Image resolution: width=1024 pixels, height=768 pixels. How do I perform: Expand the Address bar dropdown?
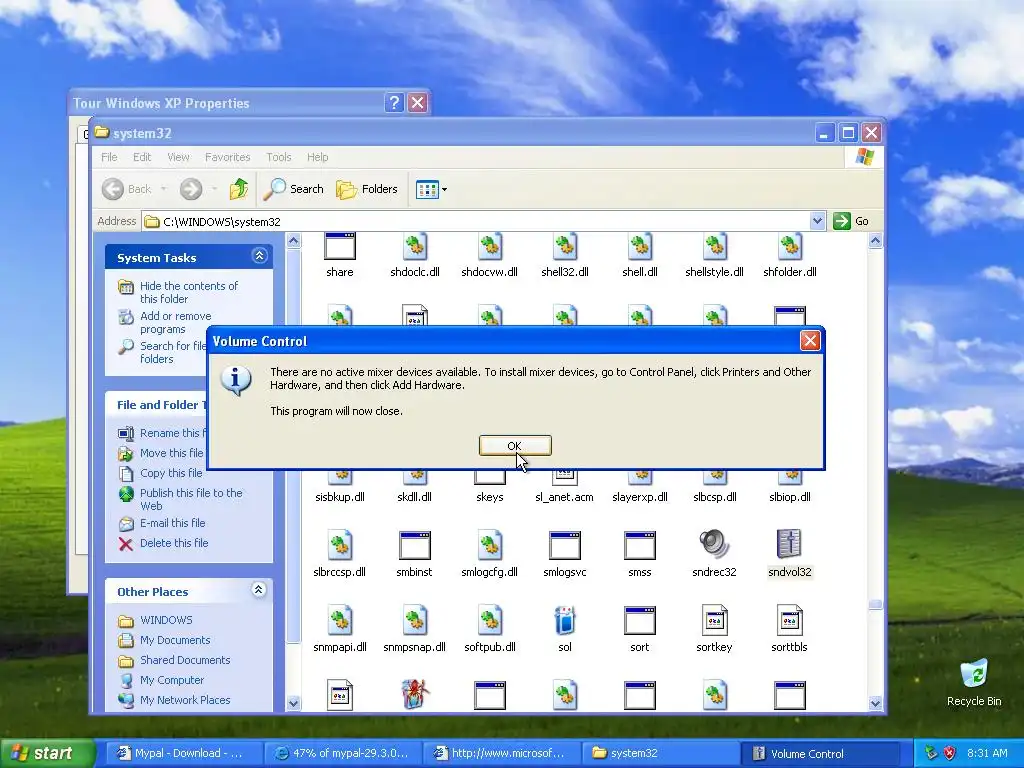[x=817, y=221]
